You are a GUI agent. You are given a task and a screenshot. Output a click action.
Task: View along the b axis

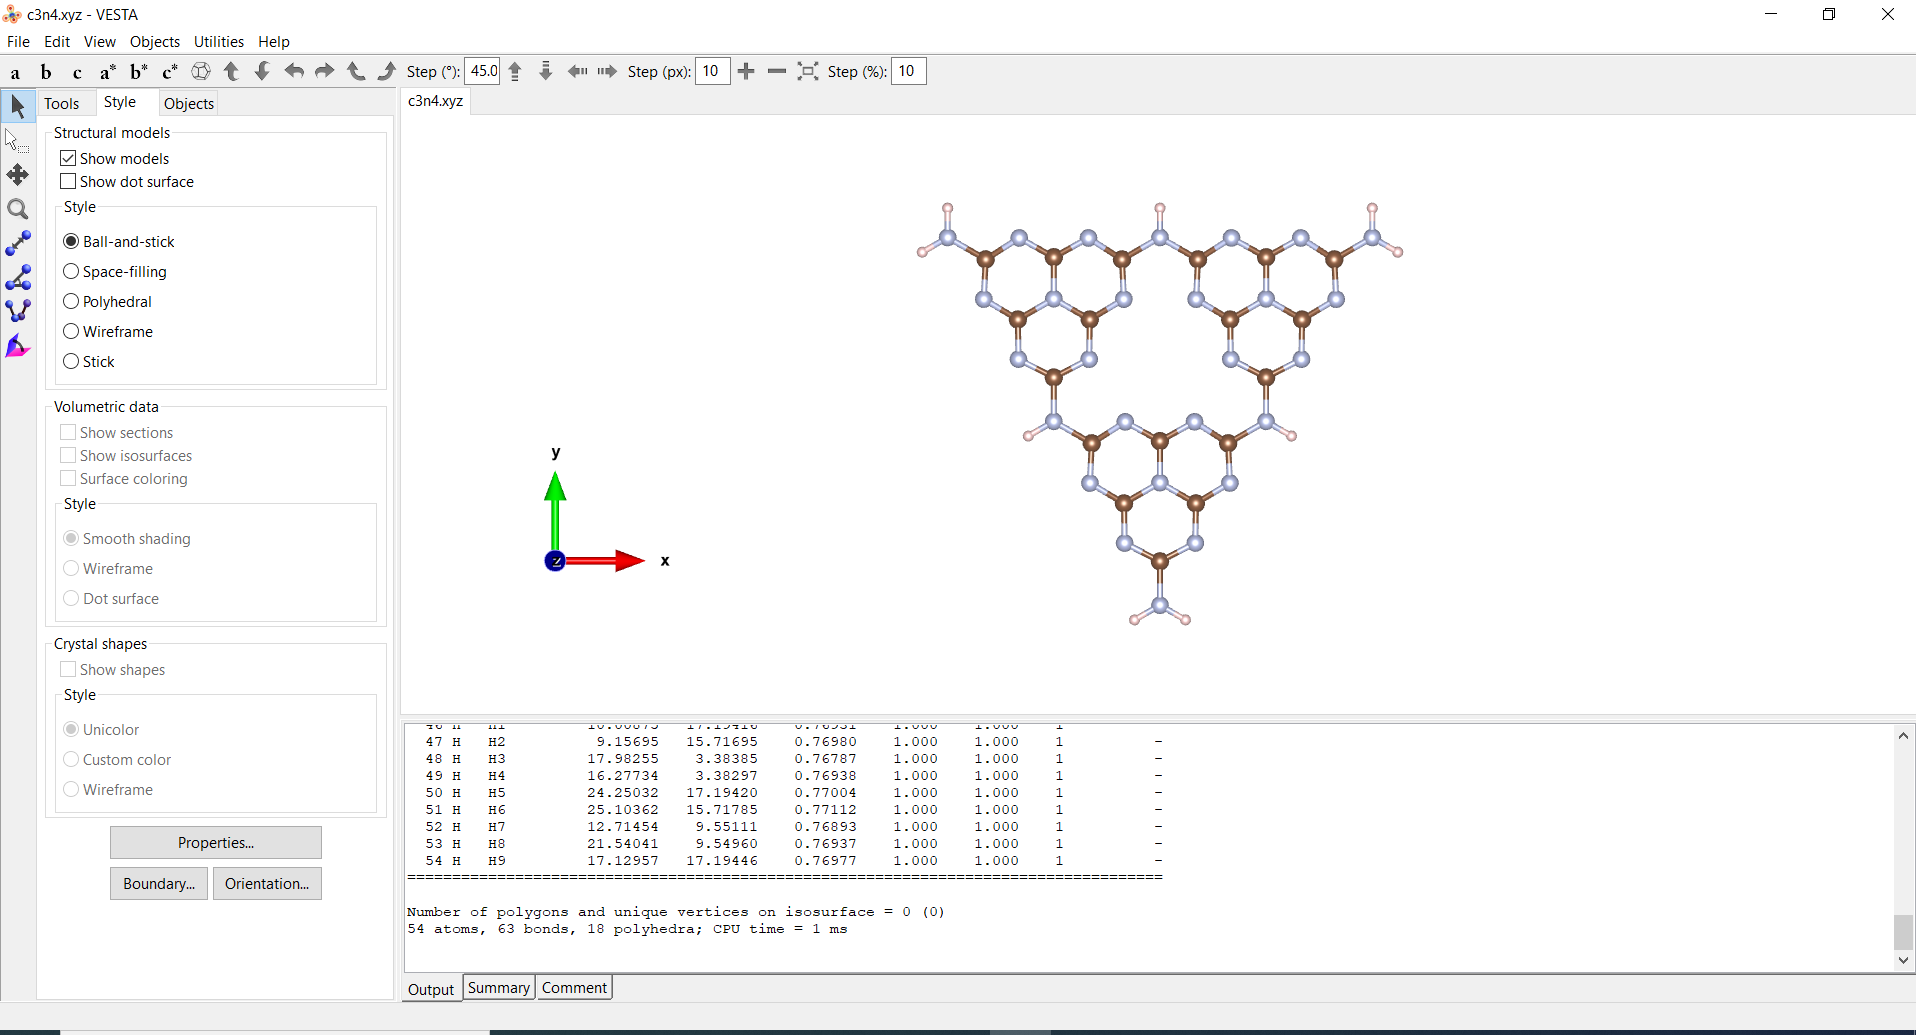coord(46,72)
